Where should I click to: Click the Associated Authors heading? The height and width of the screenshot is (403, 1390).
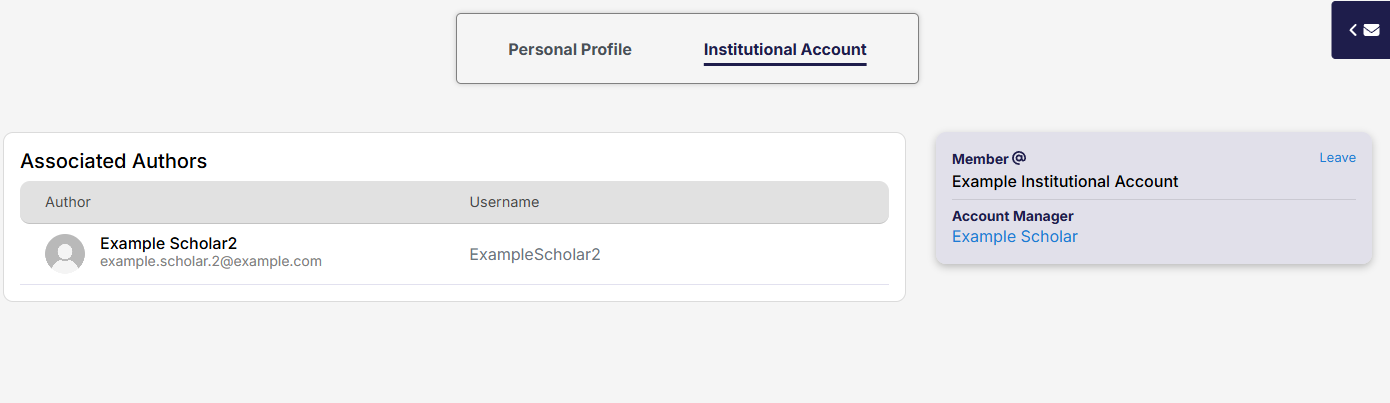[113, 161]
